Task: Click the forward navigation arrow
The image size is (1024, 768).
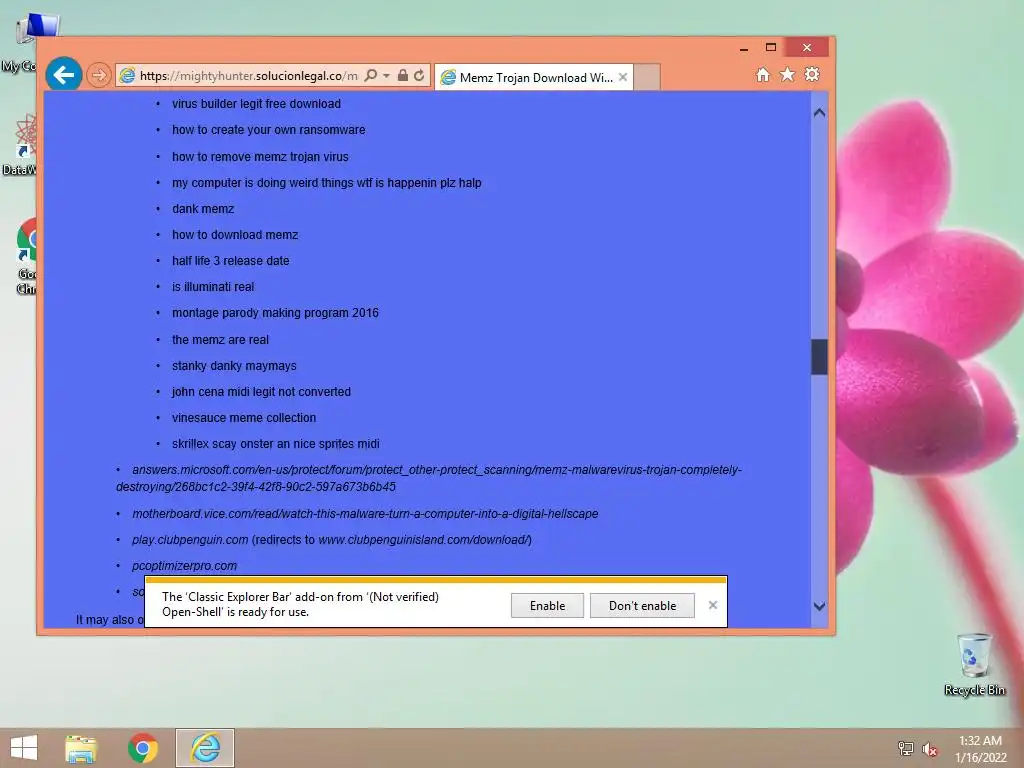Action: point(99,75)
